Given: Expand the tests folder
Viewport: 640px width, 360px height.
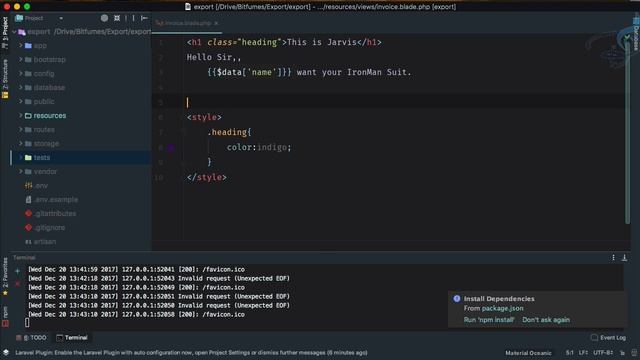Looking at the screenshot, I should 20,157.
